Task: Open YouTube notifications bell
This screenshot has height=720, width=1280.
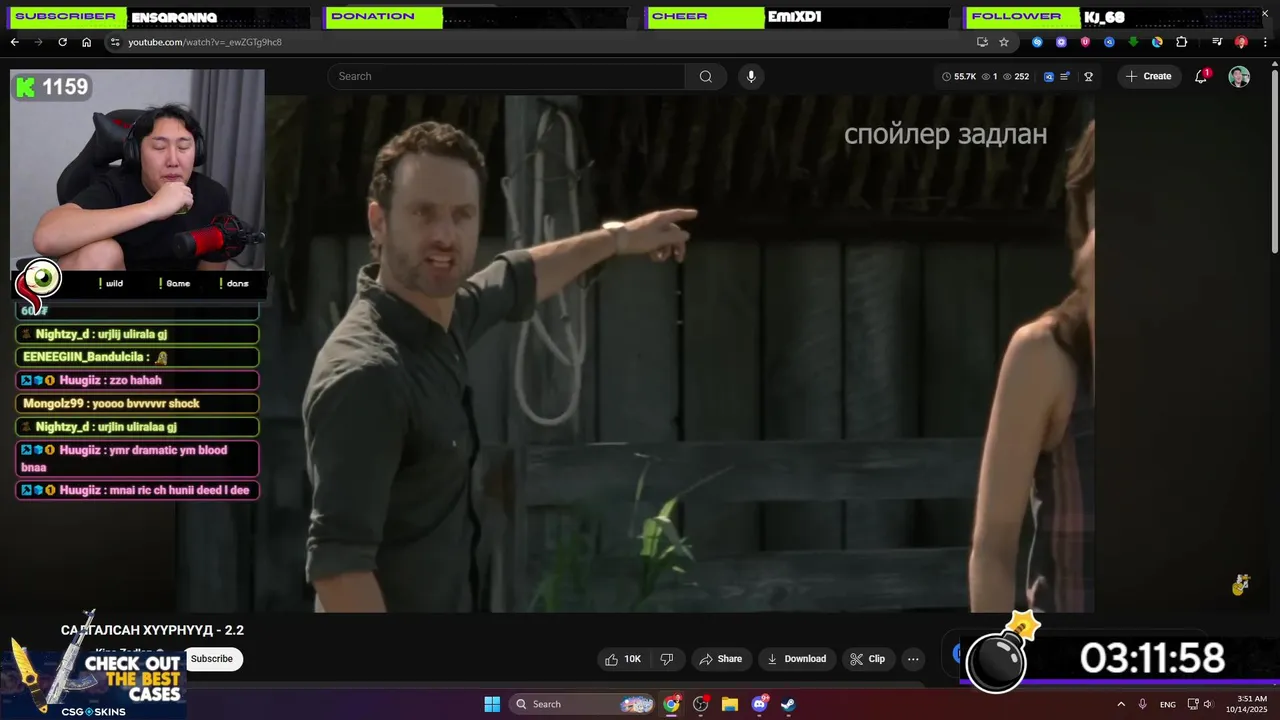Action: point(1202,76)
